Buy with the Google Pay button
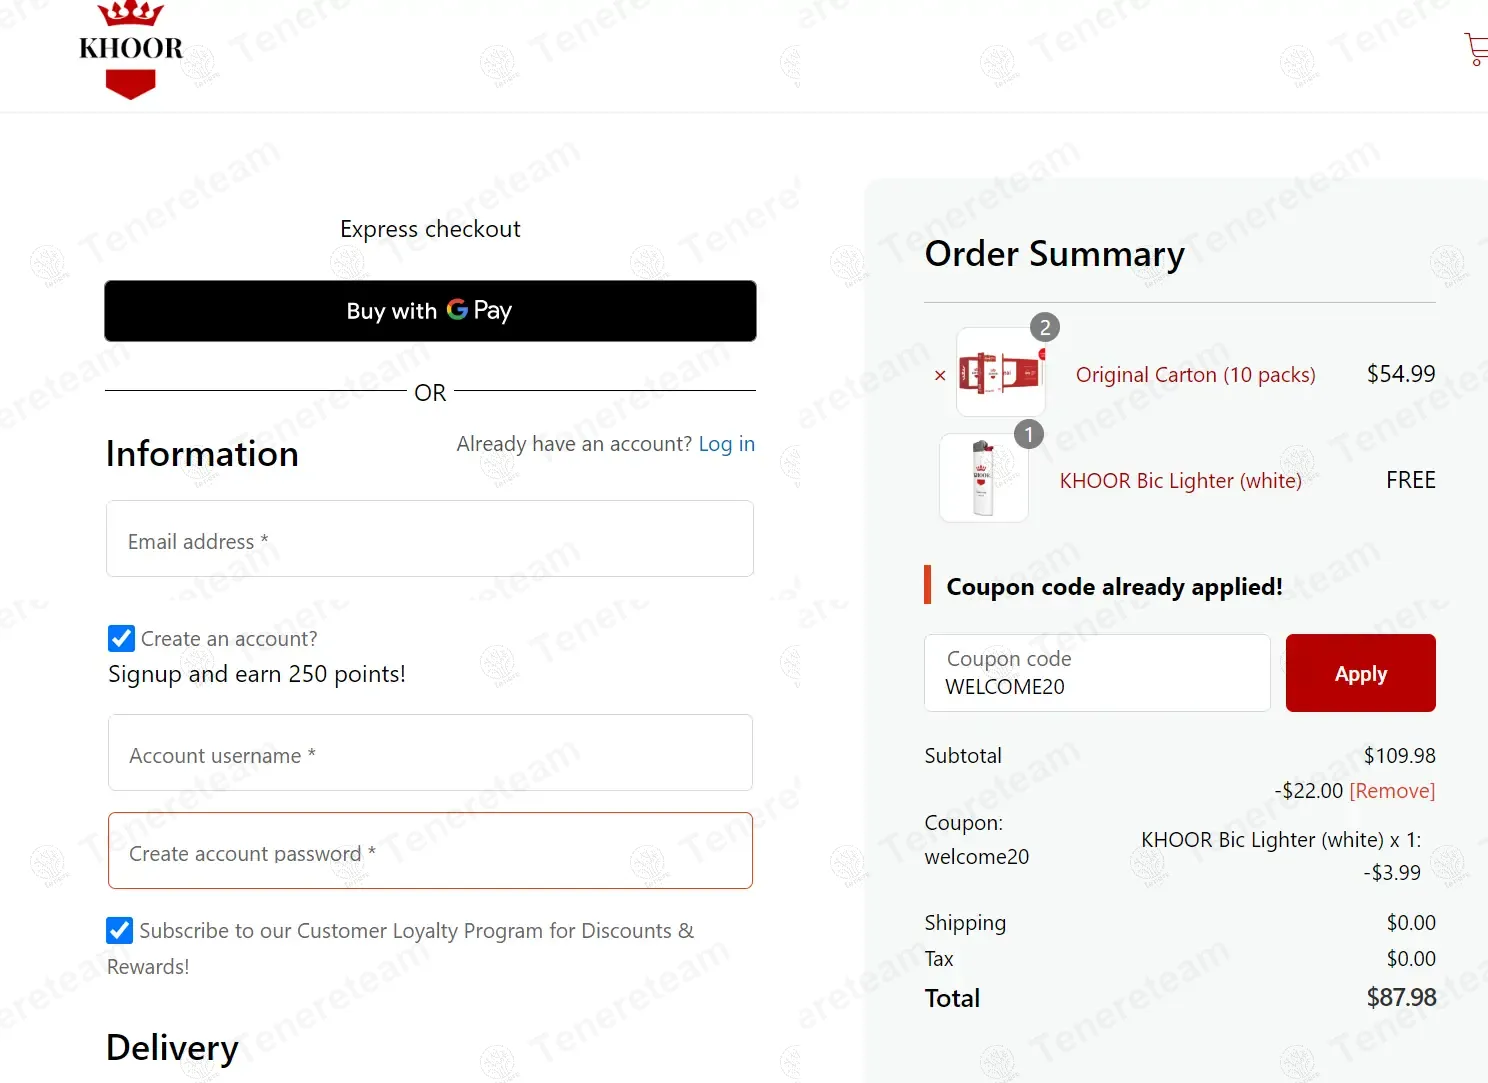The image size is (1488, 1083). point(430,311)
